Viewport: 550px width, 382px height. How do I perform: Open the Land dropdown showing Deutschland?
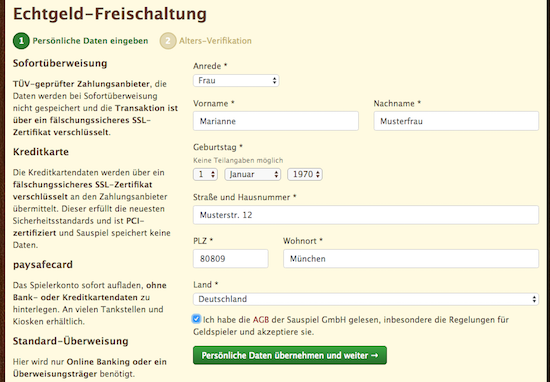(366, 299)
